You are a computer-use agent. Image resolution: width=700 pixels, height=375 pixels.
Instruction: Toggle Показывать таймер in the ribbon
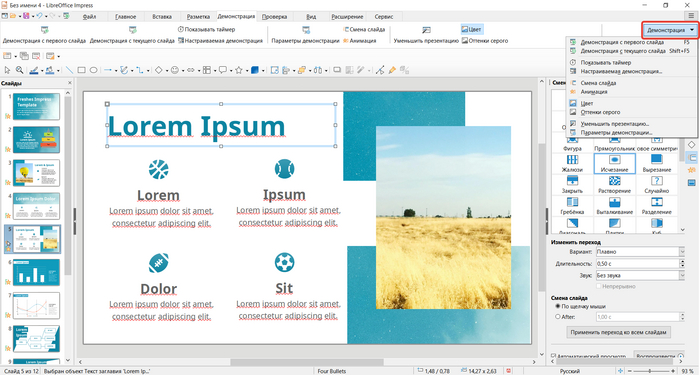pyautogui.click(x=206, y=29)
